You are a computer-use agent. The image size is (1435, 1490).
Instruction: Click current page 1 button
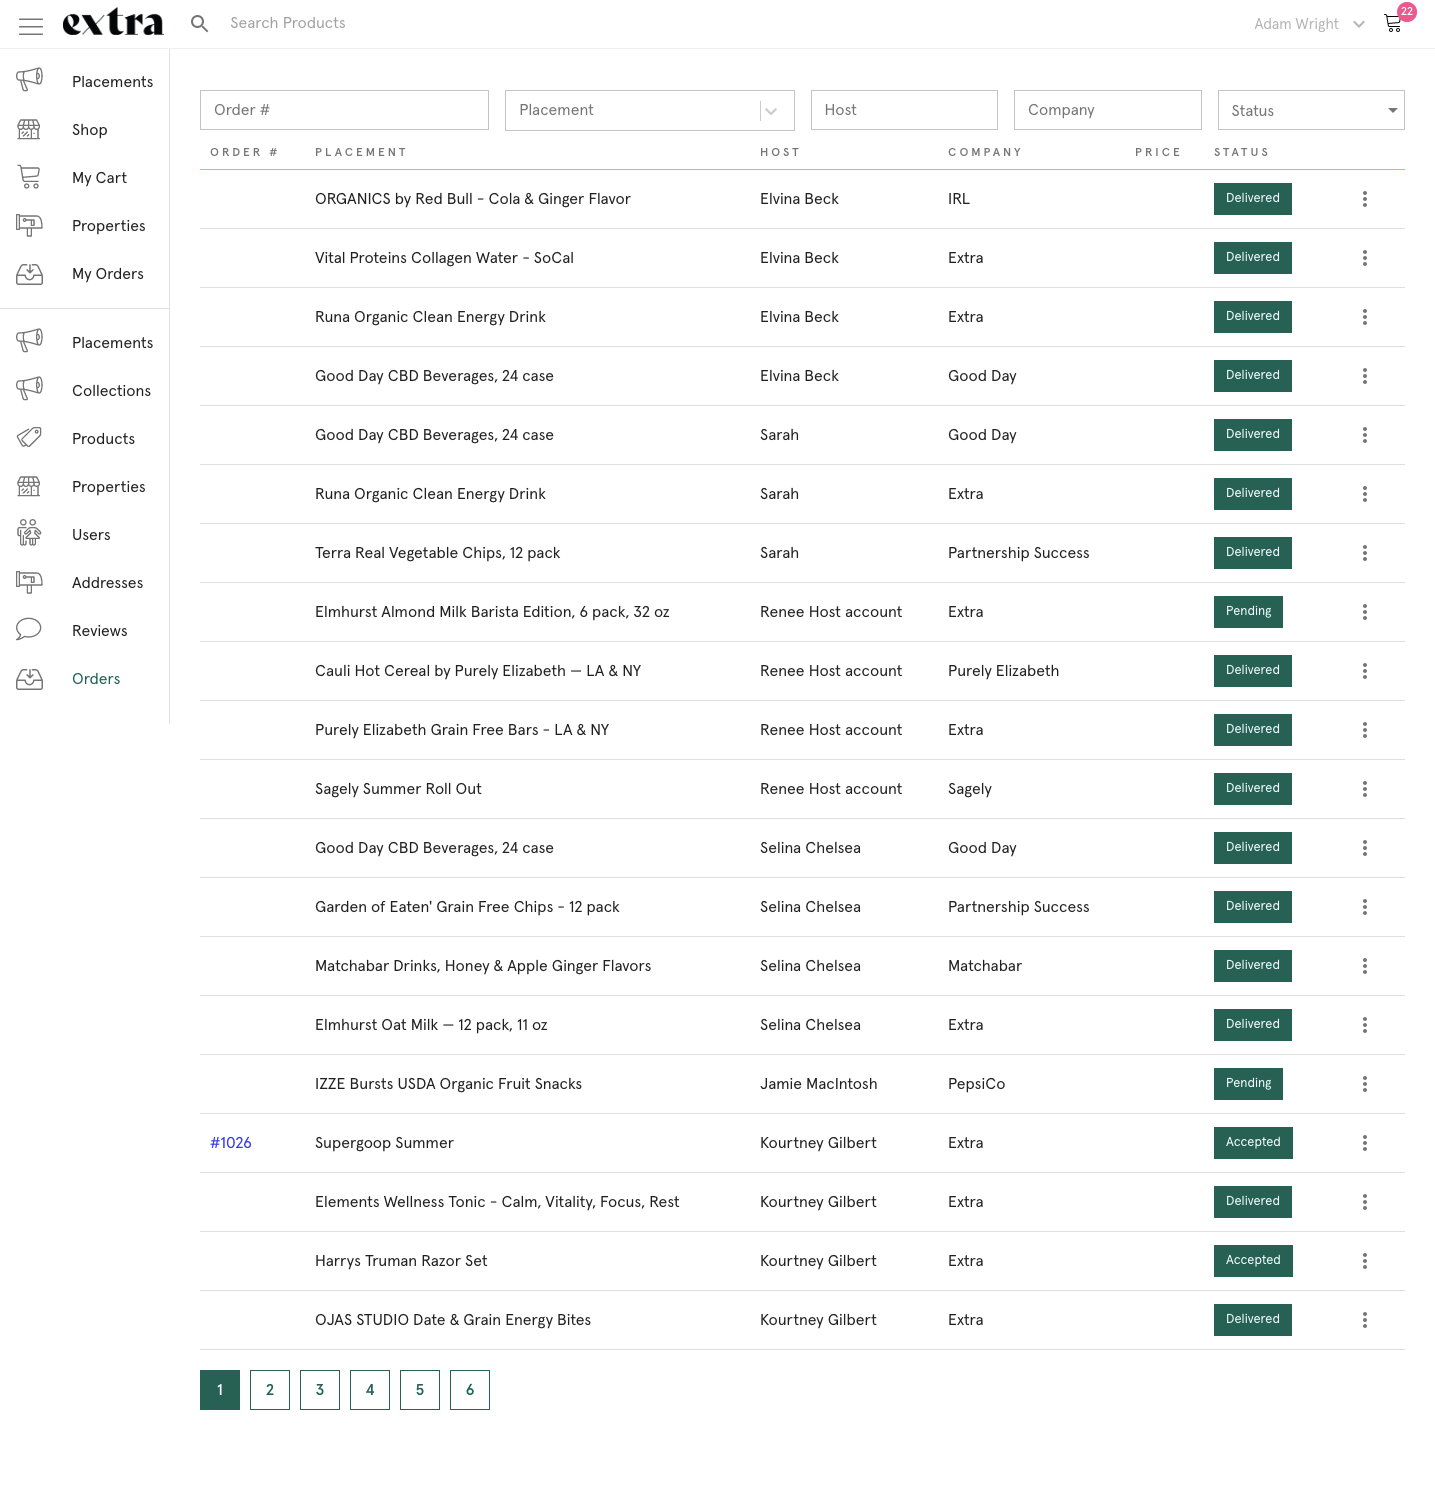pos(220,1390)
